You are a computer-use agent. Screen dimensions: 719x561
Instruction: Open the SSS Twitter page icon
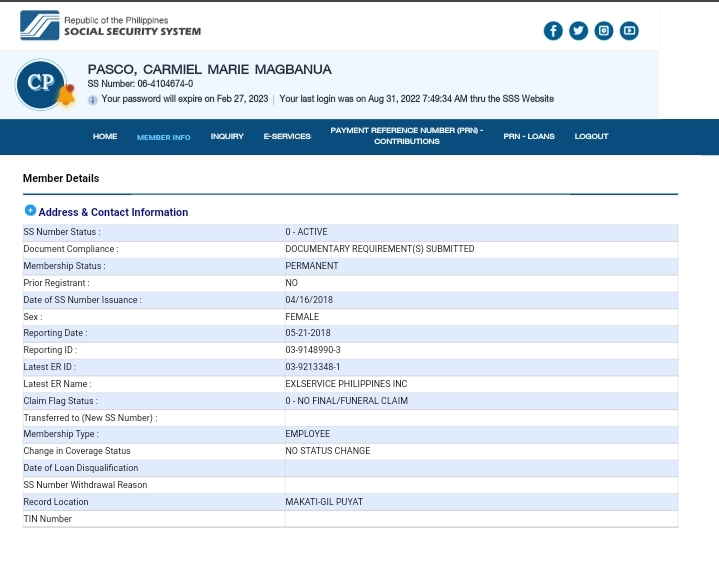point(578,31)
